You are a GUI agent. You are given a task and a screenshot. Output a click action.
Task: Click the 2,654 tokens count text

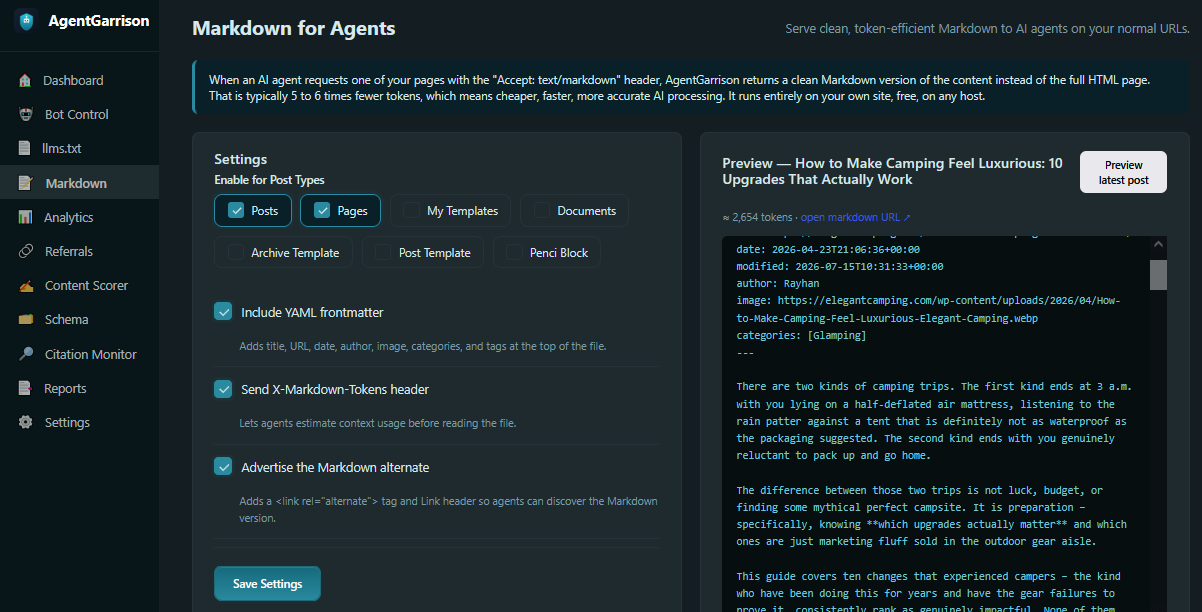coord(757,217)
